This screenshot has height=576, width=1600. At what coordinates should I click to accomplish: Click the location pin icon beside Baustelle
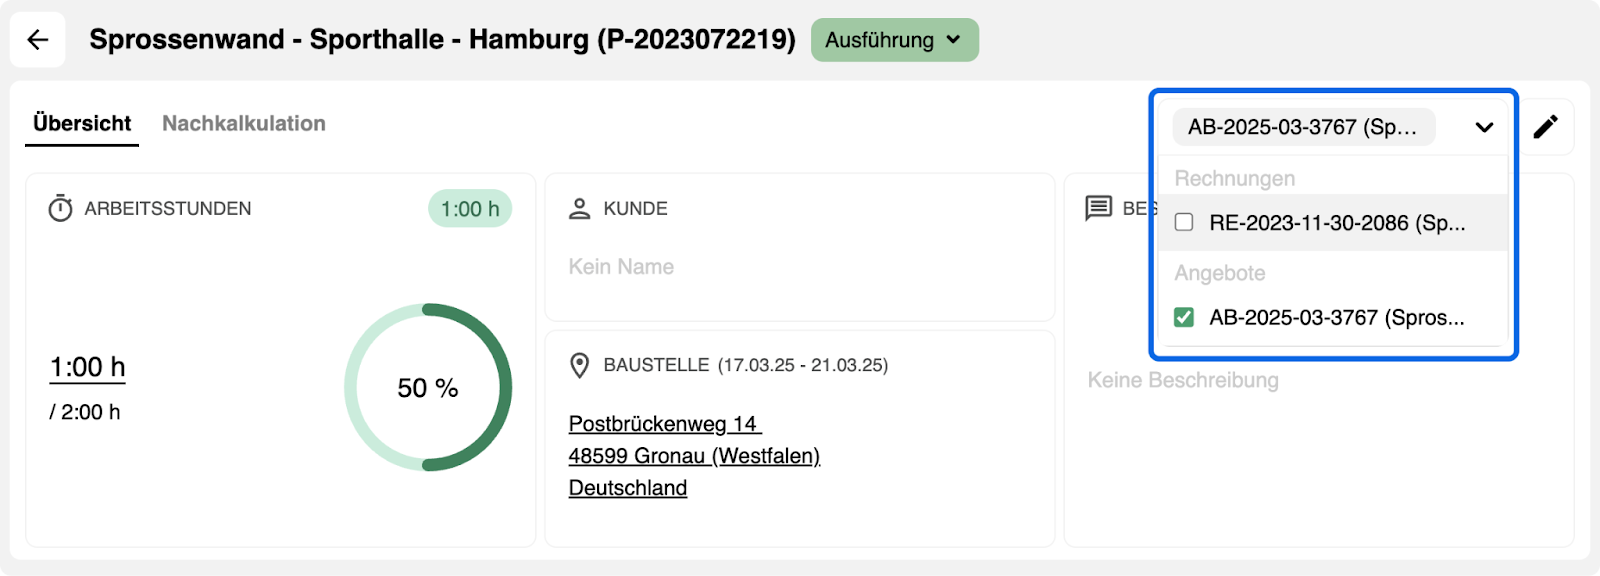coord(579,365)
